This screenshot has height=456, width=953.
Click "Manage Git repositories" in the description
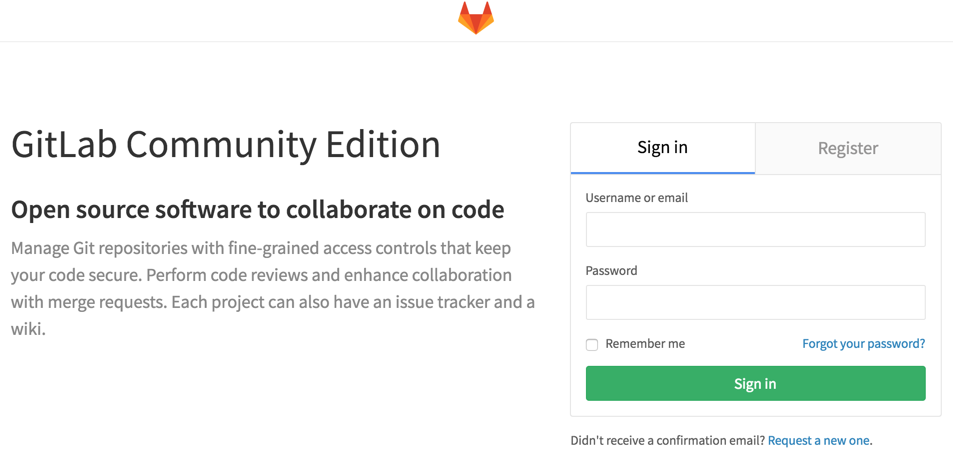[106, 248]
